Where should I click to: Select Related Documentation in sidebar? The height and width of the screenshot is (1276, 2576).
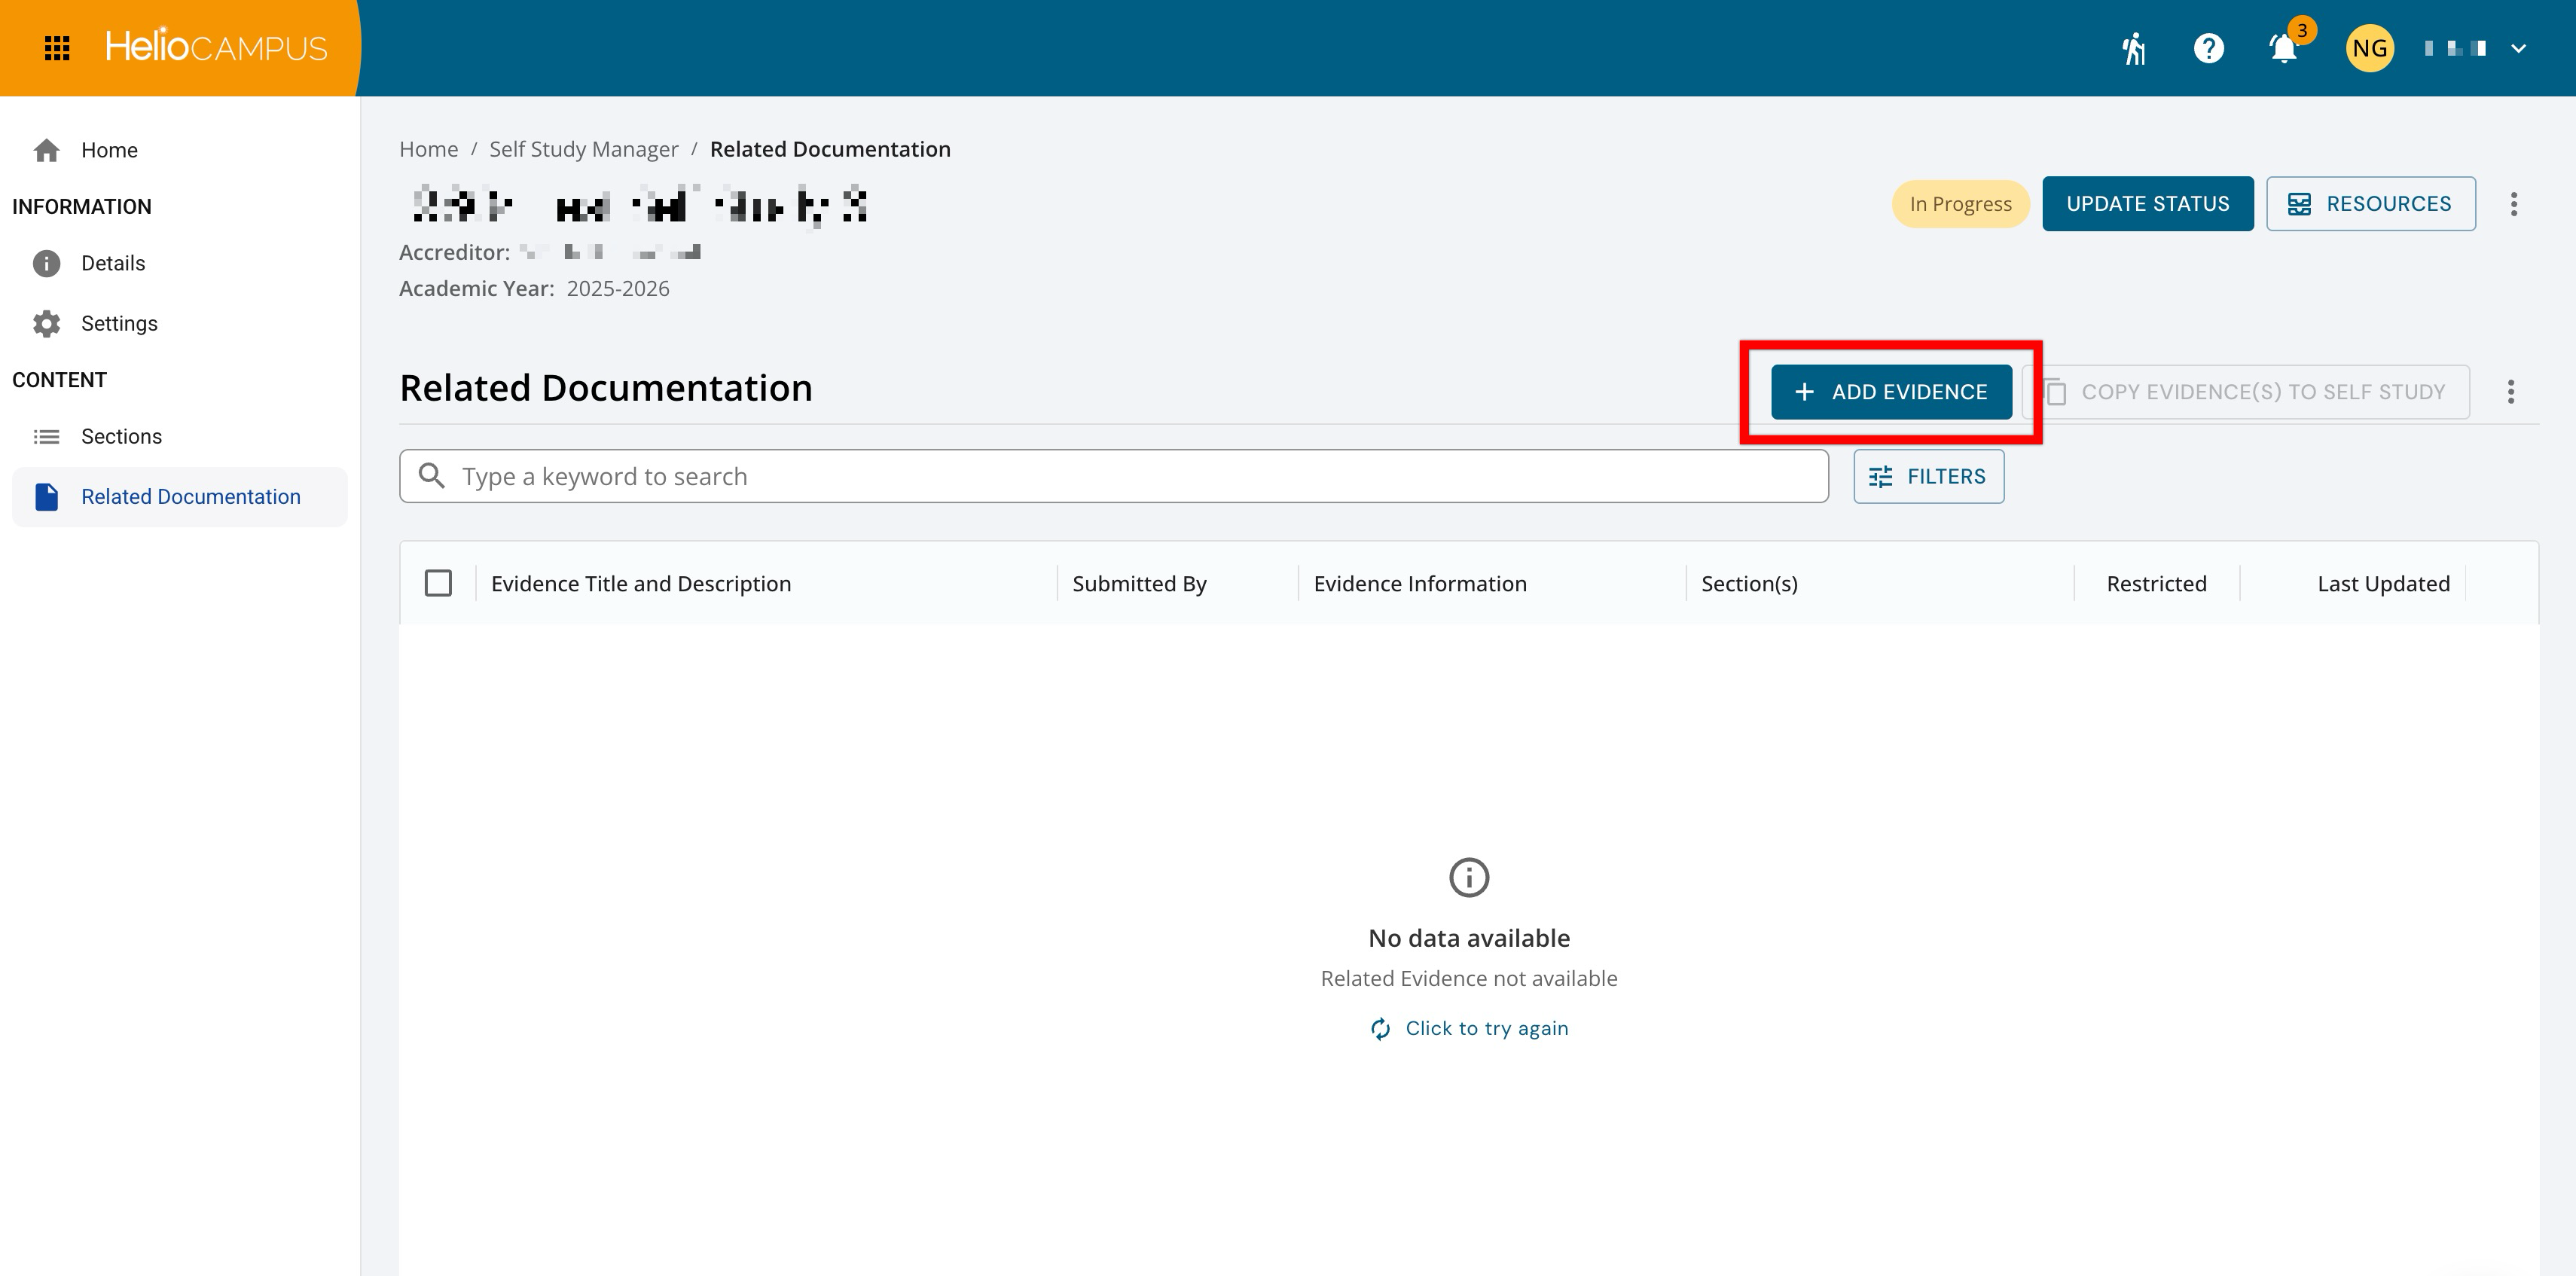pos(180,497)
